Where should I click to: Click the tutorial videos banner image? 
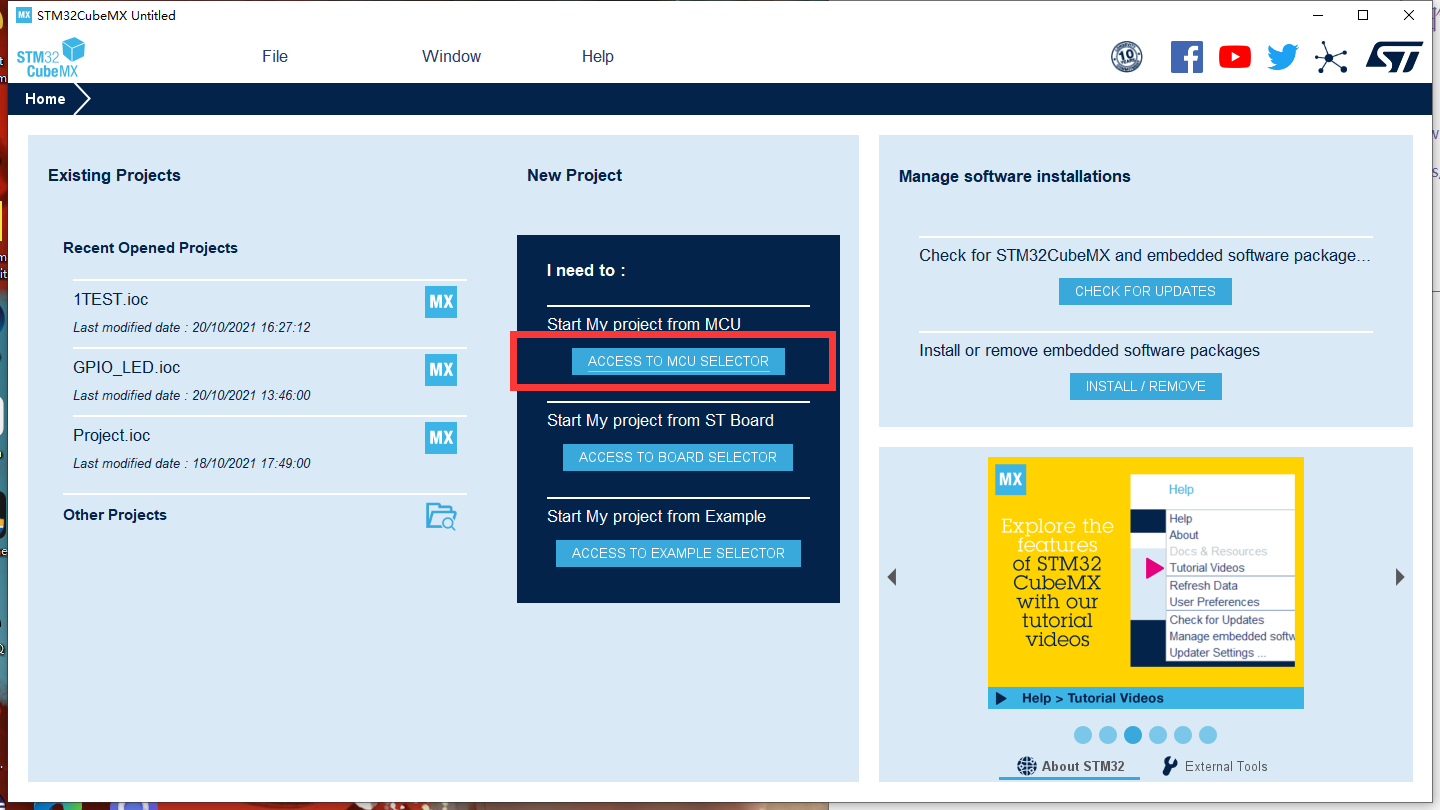point(1146,583)
